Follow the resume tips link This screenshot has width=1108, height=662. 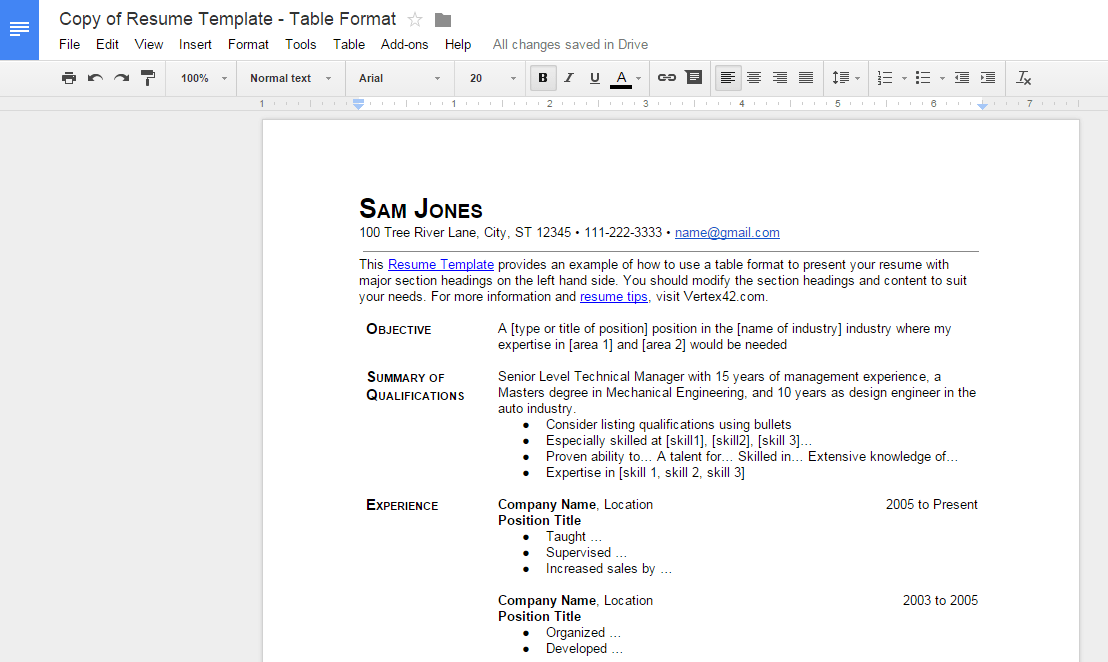click(x=613, y=297)
